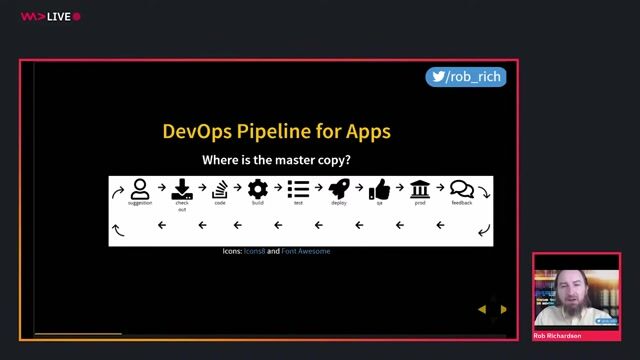Viewport: 640px width, 360px height.
Task: Click the check out download icon
Action: (182, 189)
